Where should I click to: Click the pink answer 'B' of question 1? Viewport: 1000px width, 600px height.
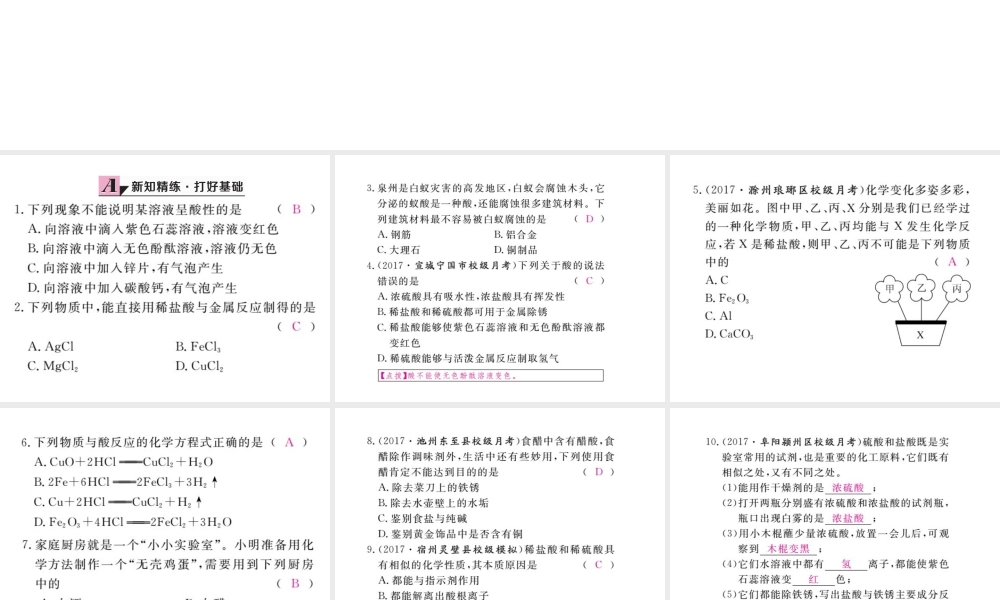pos(296,209)
